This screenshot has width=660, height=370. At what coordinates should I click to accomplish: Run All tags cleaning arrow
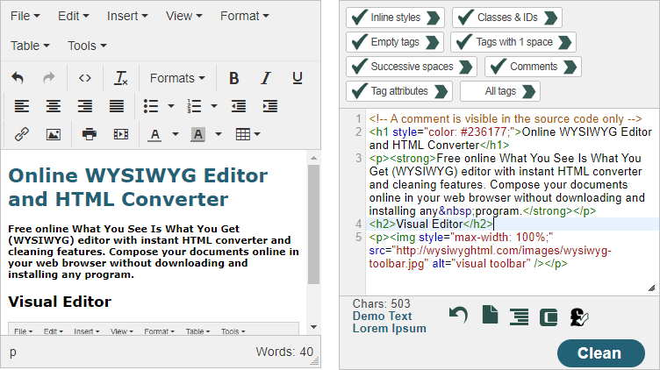529,91
